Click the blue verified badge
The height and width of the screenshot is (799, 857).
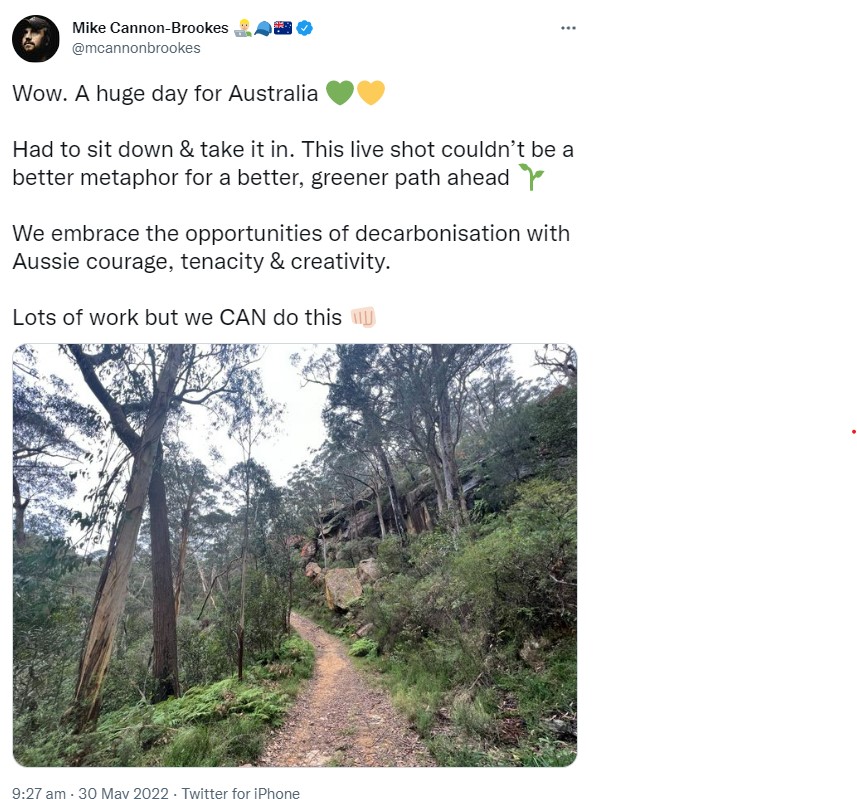pos(304,28)
